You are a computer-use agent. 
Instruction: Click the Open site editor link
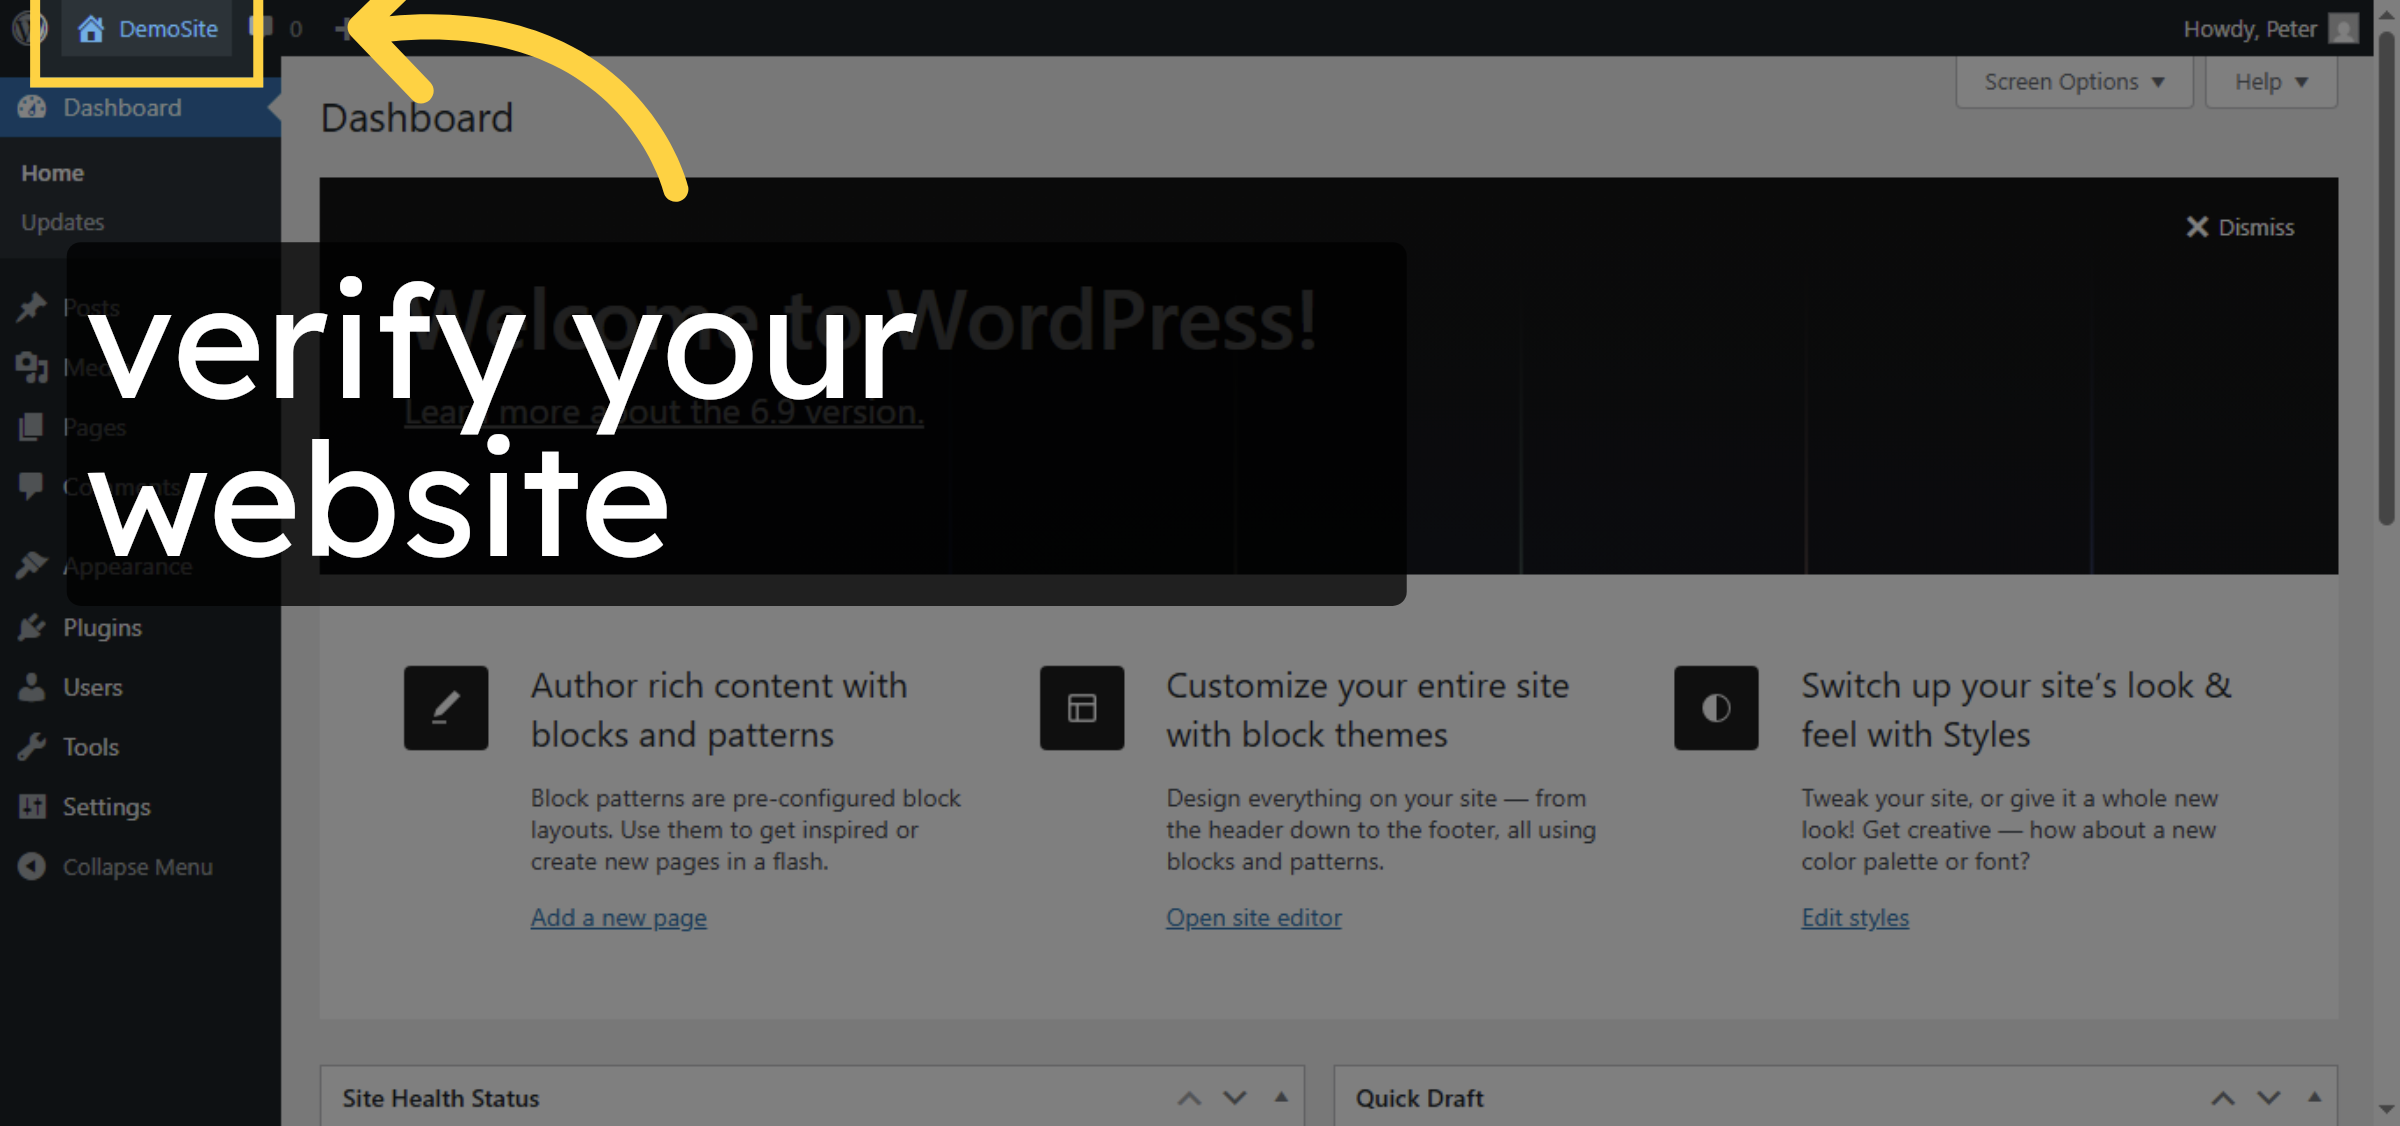1253,917
